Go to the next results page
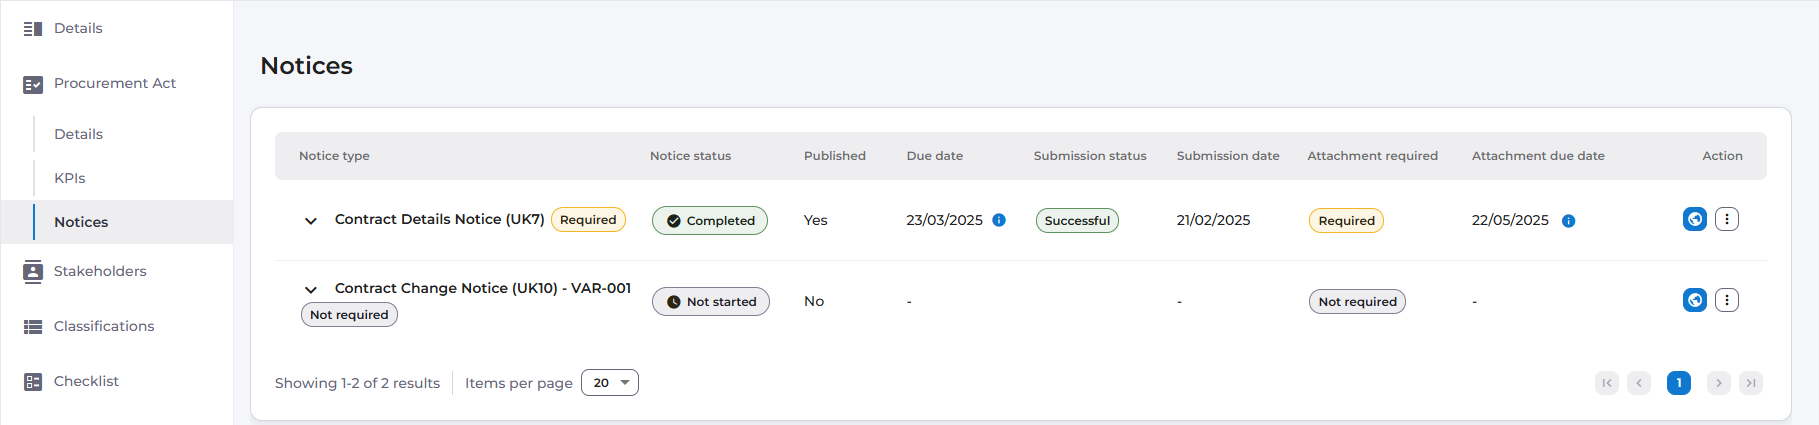1819x425 pixels. coord(1719,383)
